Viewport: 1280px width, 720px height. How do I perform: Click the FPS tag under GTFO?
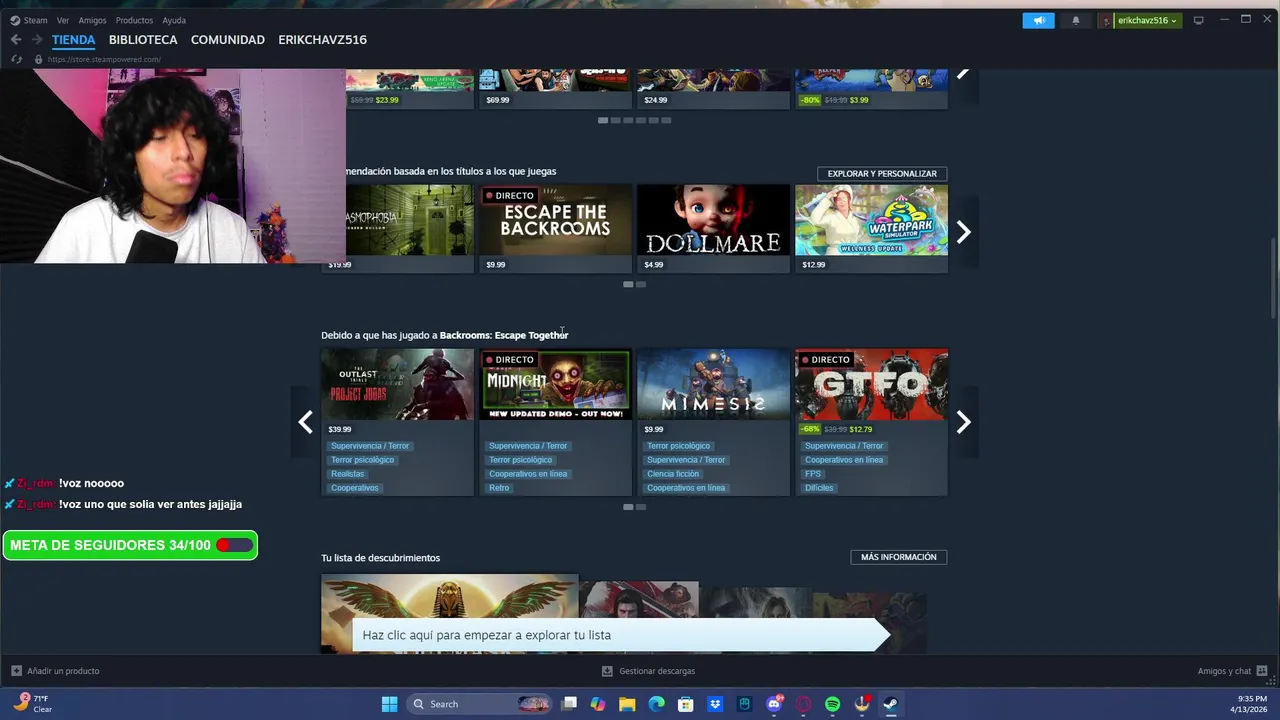click(813, 474)
